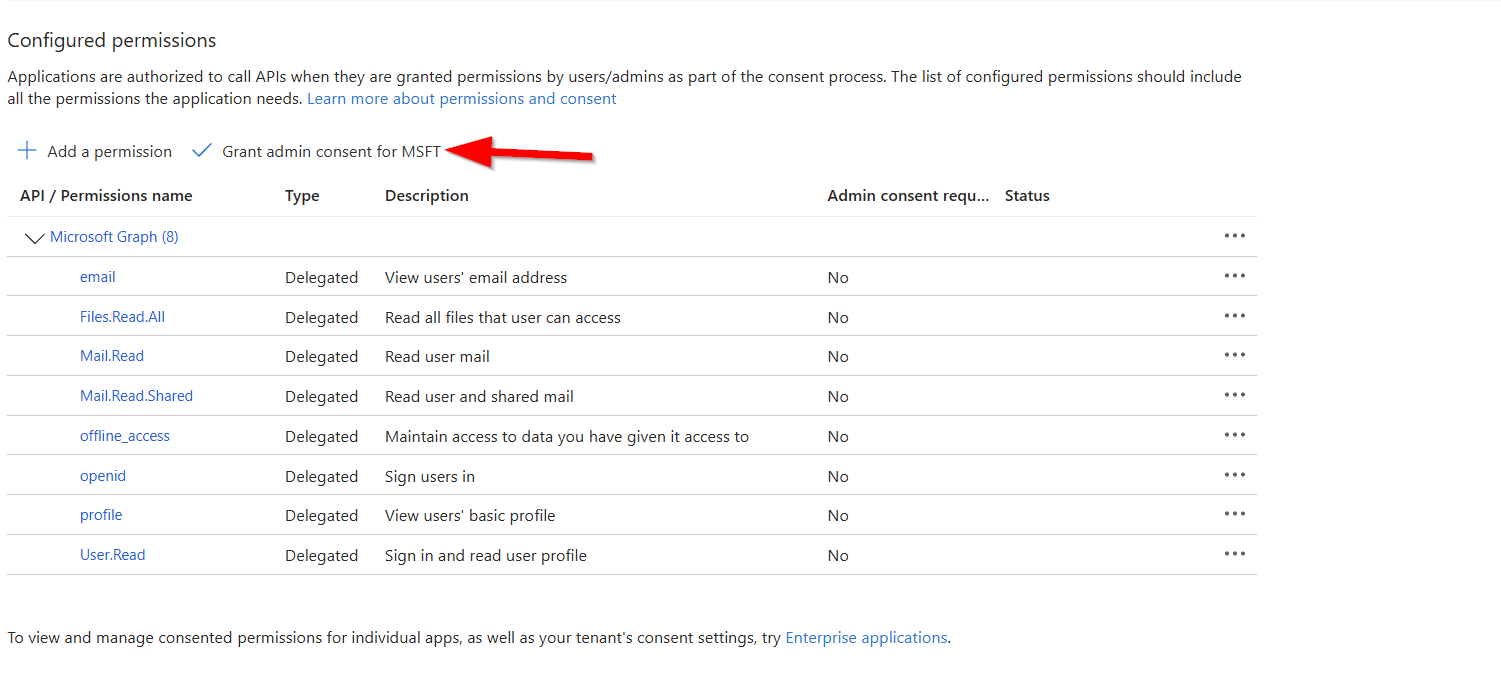The height and width of the screenshot is (678, 1501).
Task: Open the ellipsis menu for offline_access
Action: pyautogui.click(x=1235, y=435)
